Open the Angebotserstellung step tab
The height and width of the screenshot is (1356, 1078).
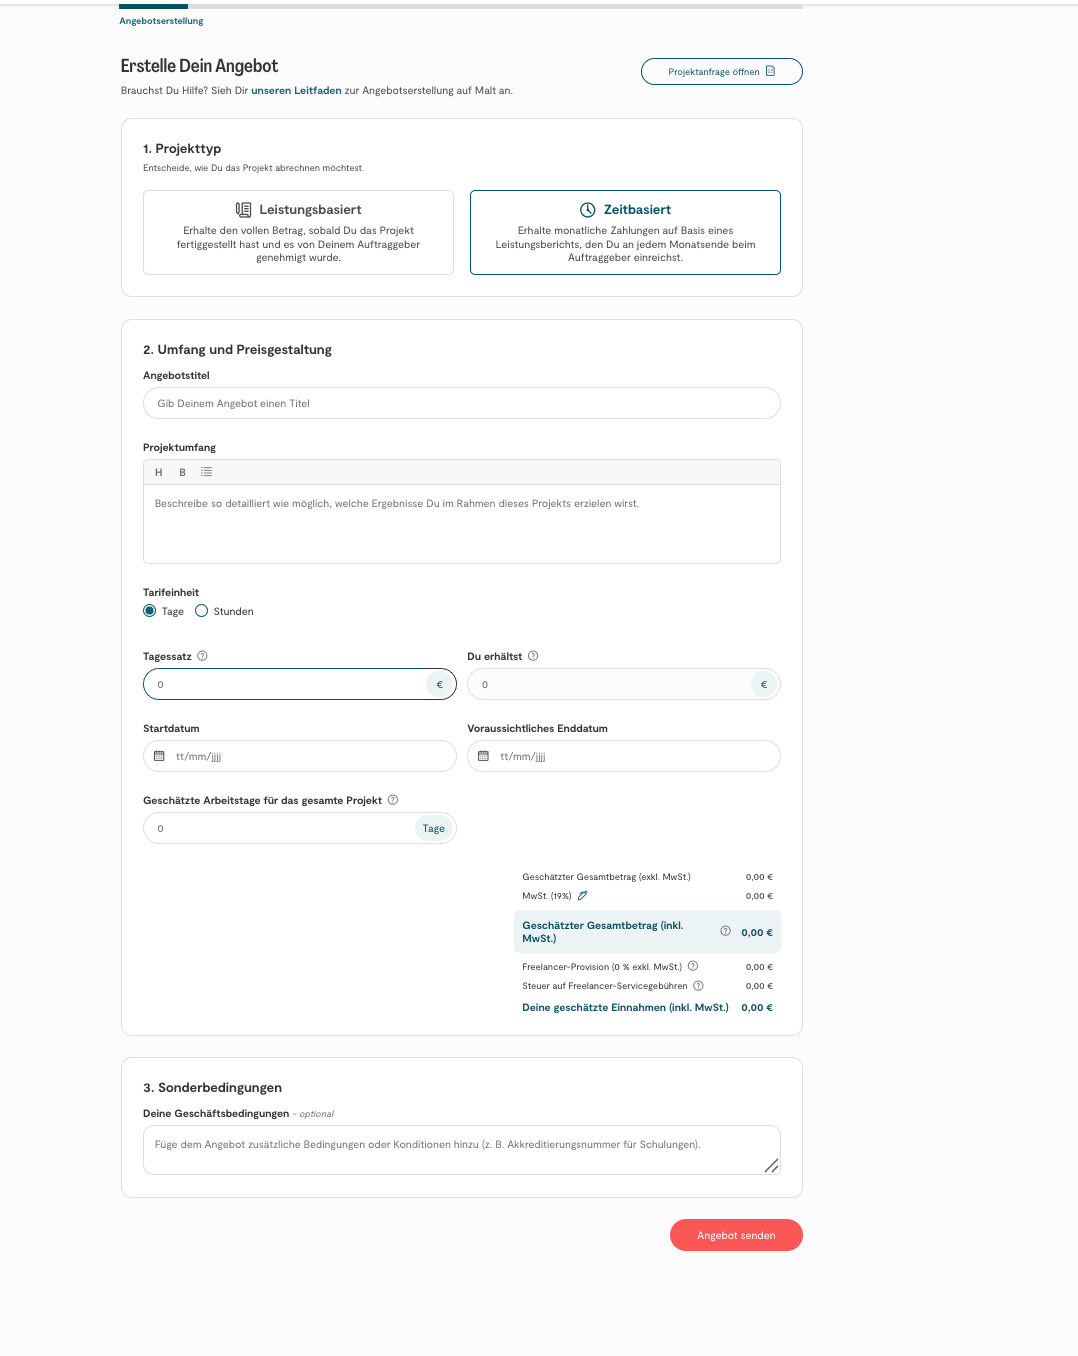click(x=161, y=21)
